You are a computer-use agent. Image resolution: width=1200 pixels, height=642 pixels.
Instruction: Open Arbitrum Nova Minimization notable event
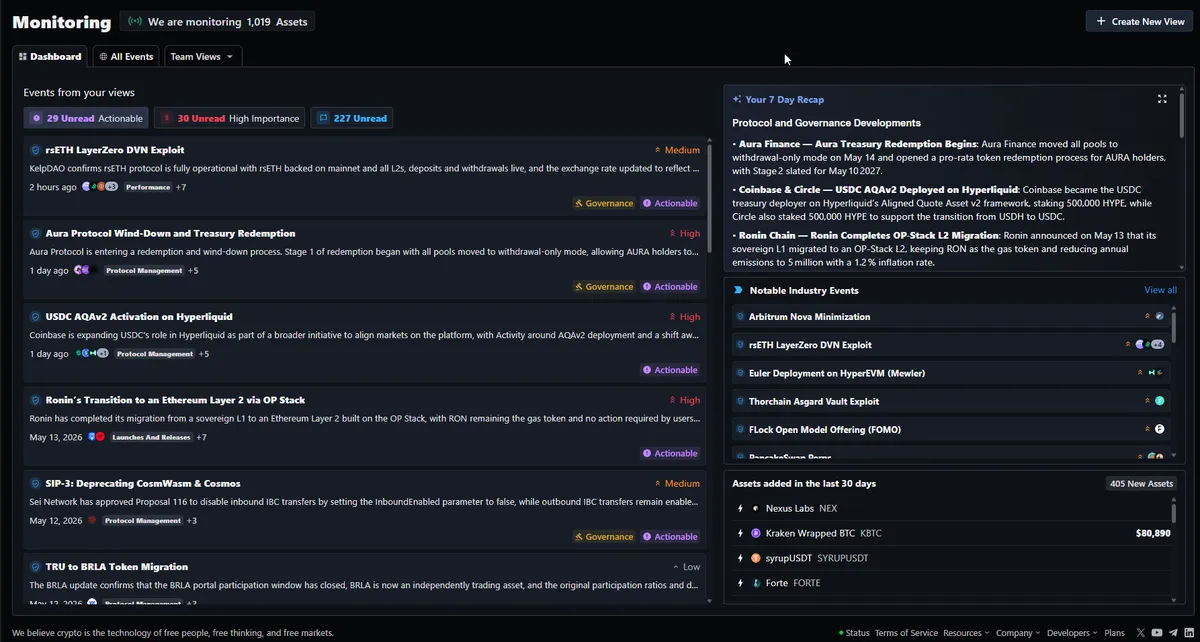point(809,317)
